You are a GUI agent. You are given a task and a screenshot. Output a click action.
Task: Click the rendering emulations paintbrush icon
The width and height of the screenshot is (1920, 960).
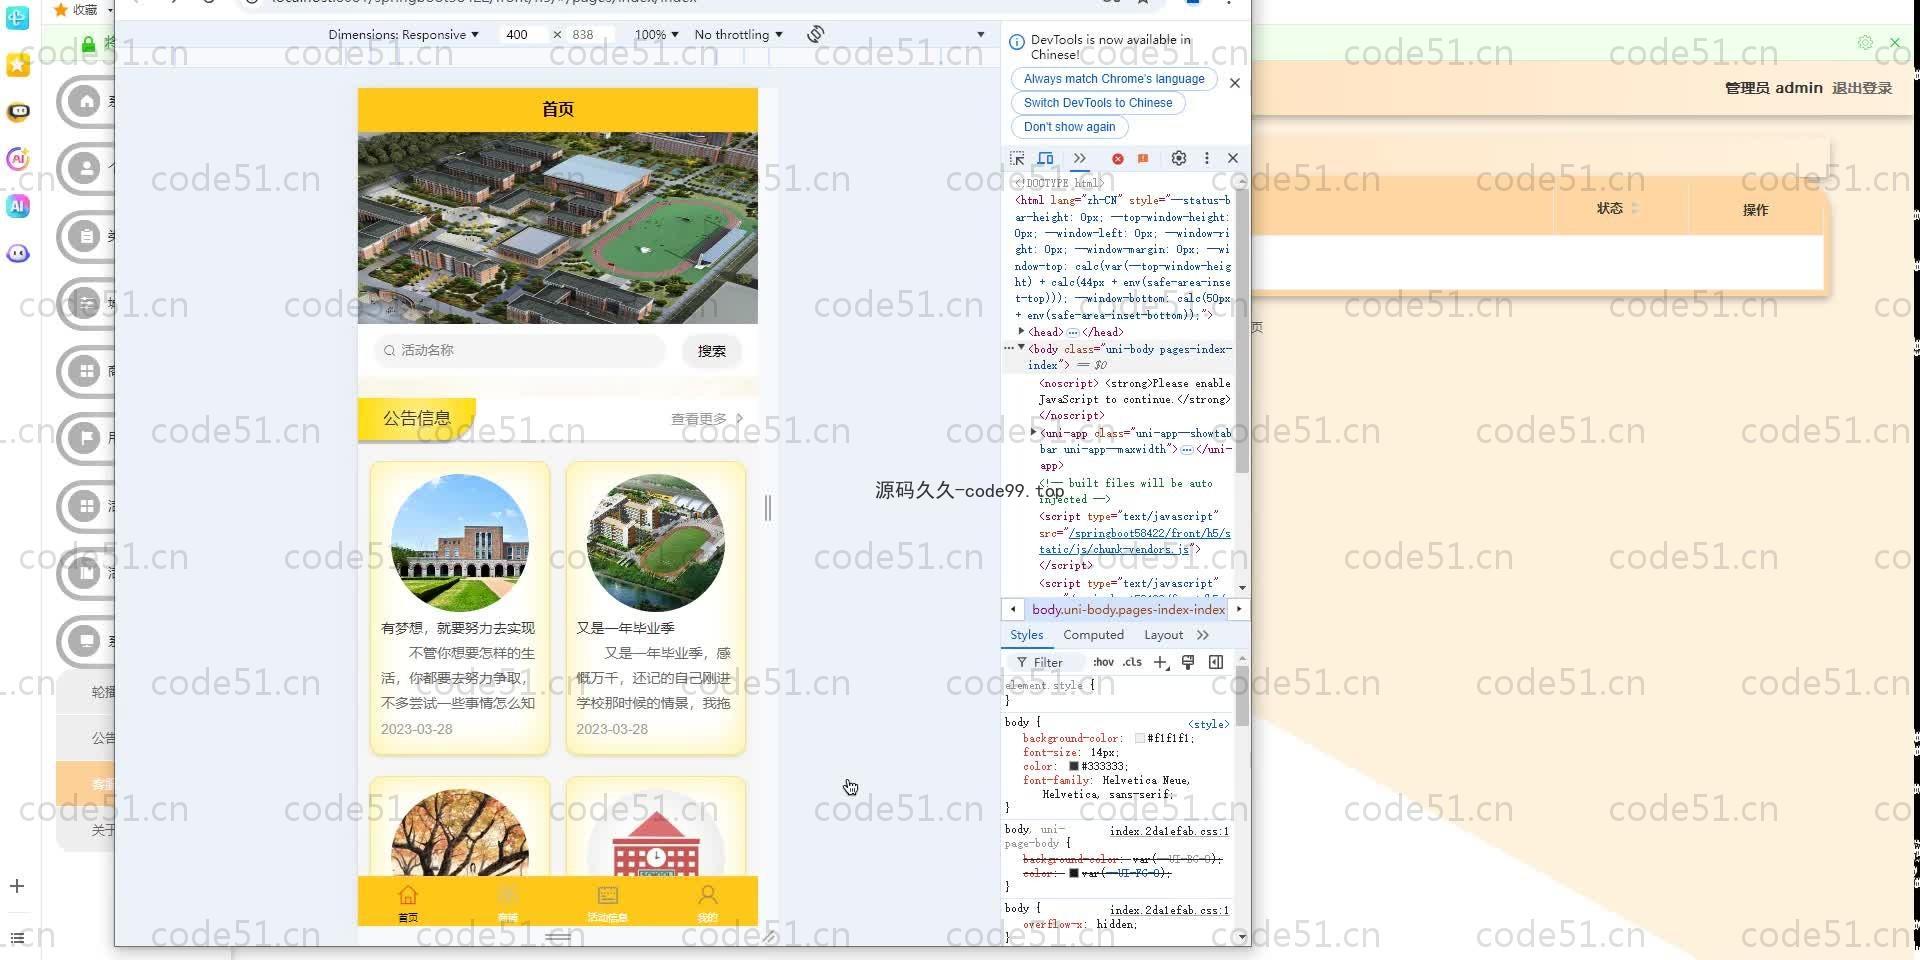pyautogui.click(x=1188, y=662)
